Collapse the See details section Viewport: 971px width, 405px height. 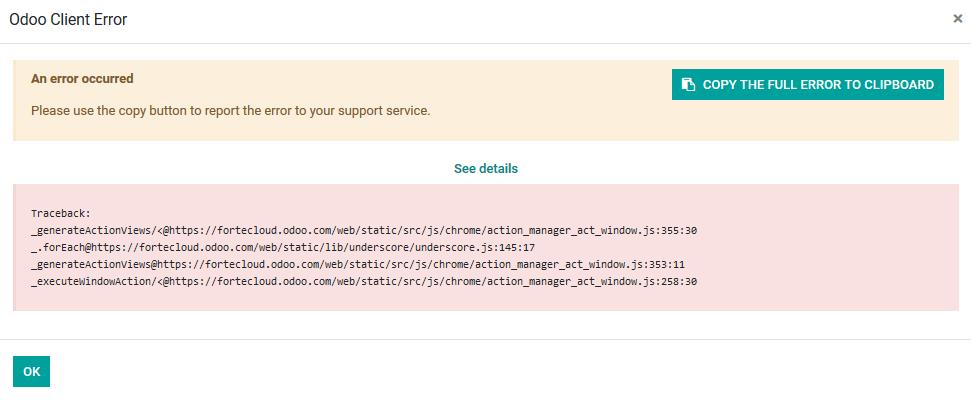[x=485, y=169]
